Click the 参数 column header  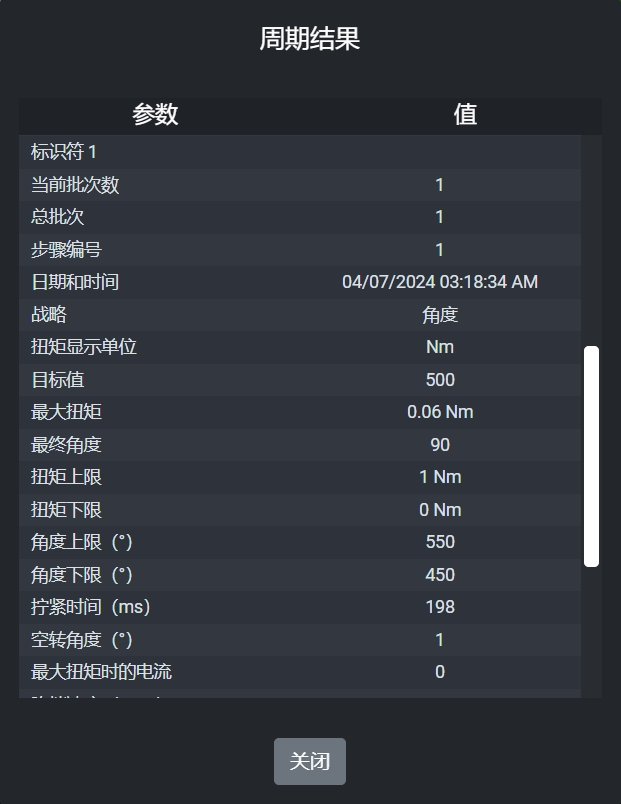tap(155, 114)
